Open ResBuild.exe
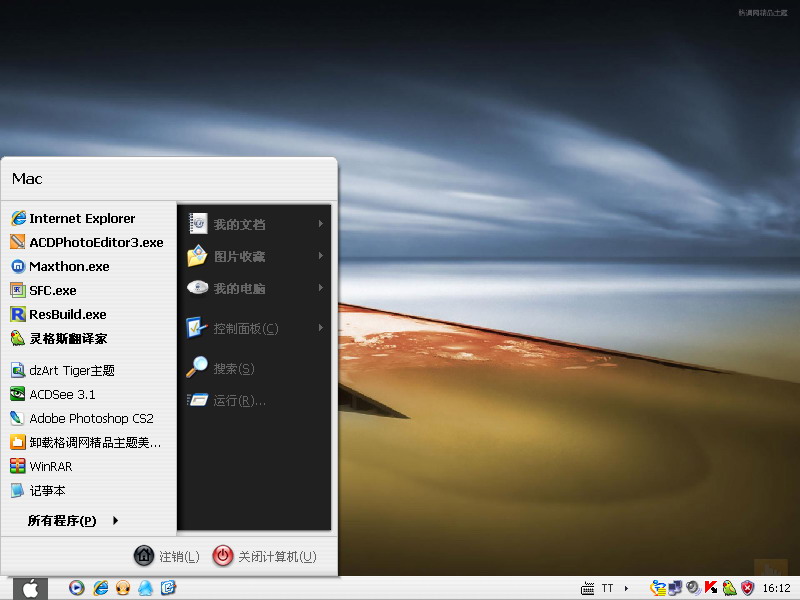The image size is (800, 600). pyautogui.click(x=88, y=314)
